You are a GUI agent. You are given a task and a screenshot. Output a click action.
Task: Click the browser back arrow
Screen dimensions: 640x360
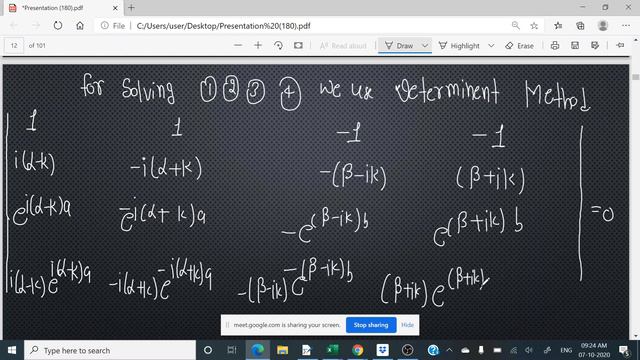click(13, 26)
